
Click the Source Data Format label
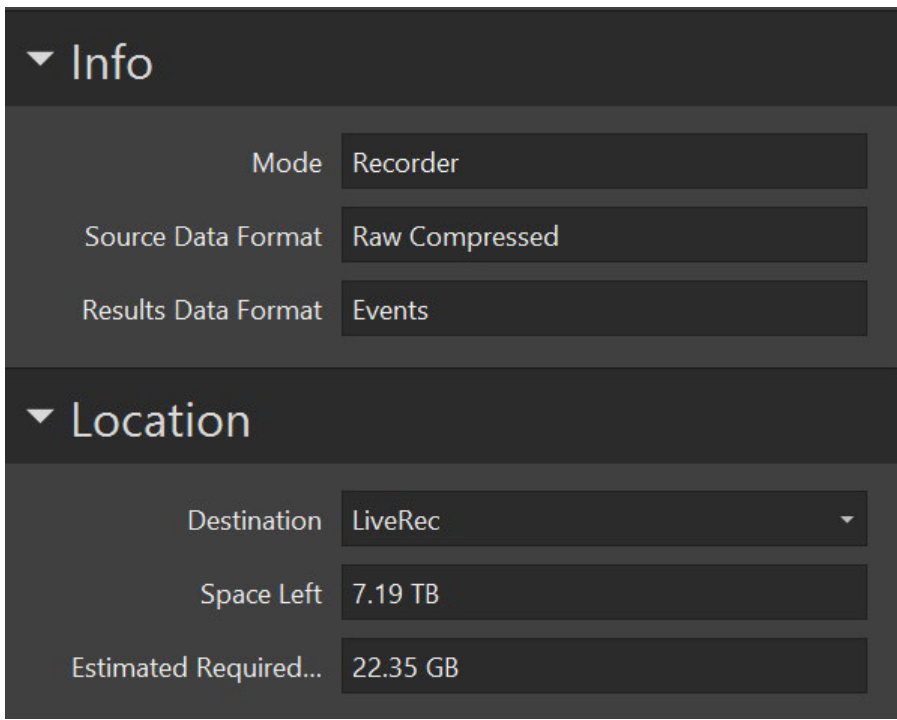(x=204, y=236)
